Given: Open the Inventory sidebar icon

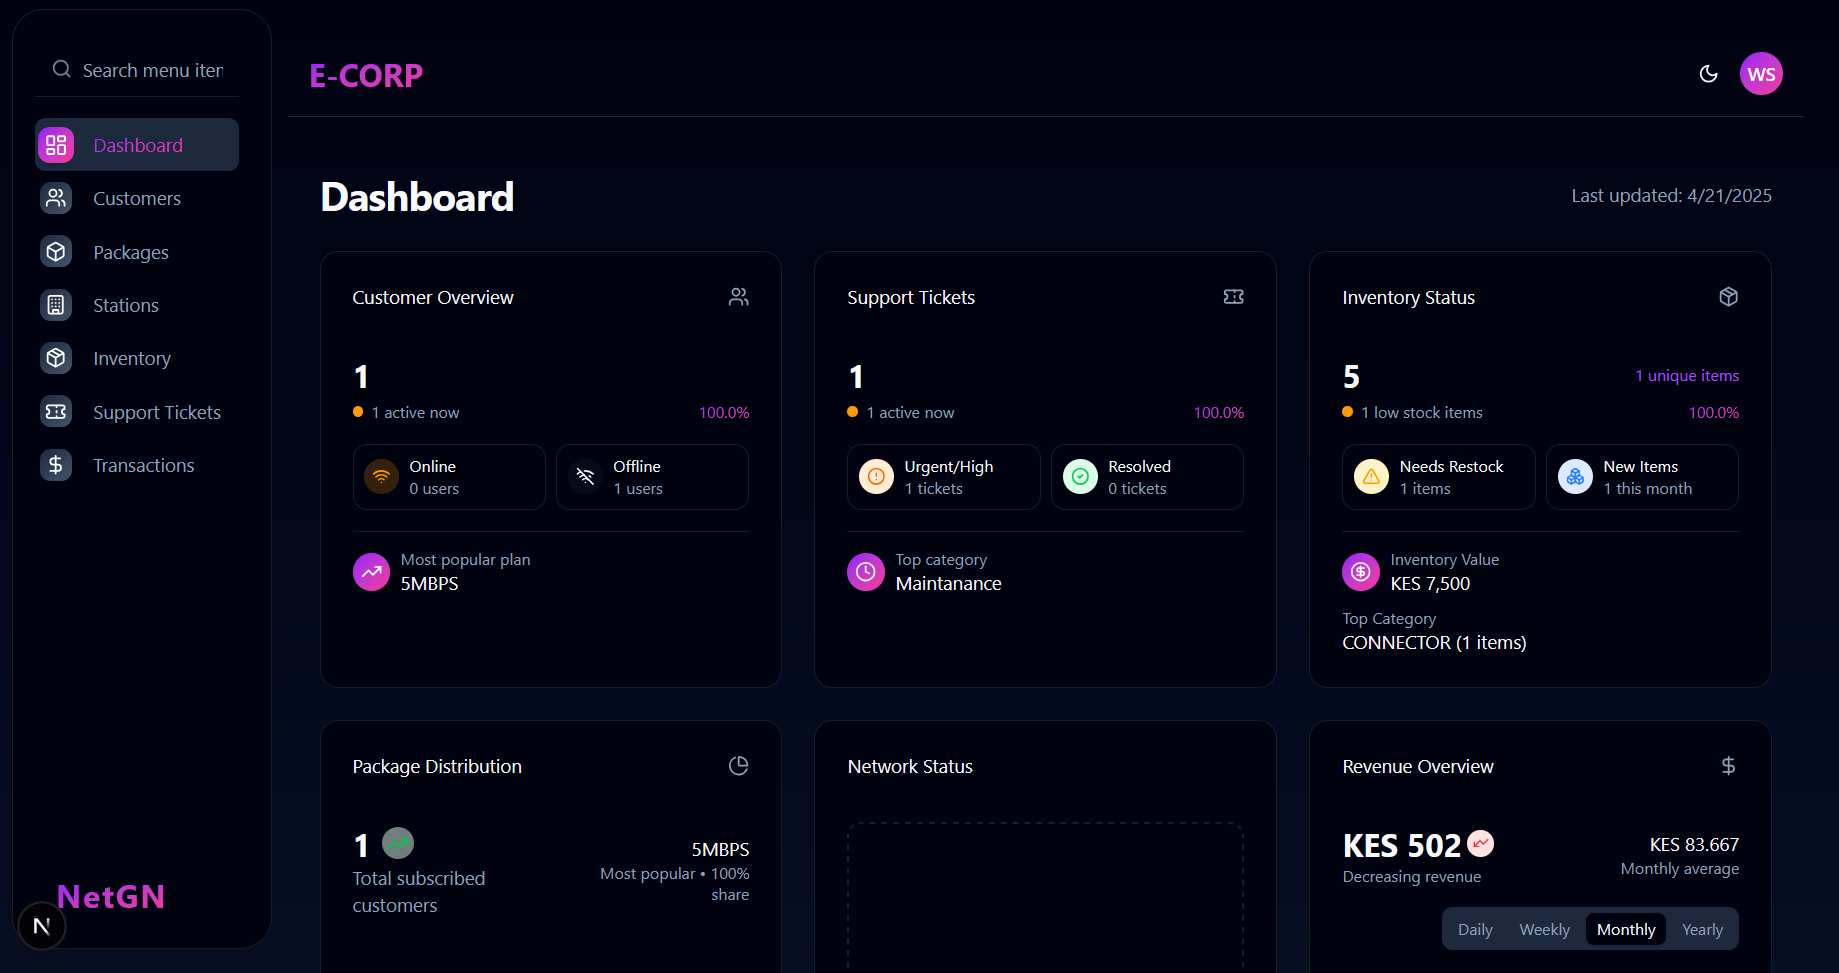Looking at the screenshot, I should (x=56, y=358).
